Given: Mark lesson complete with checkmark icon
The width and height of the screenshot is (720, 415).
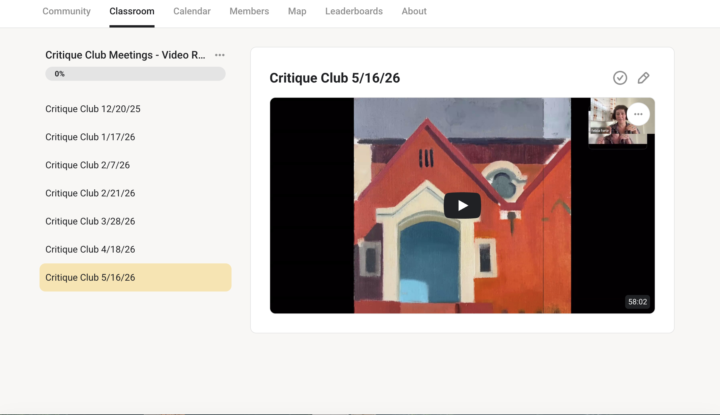Looking at the screenshot, I should point(620,78).
